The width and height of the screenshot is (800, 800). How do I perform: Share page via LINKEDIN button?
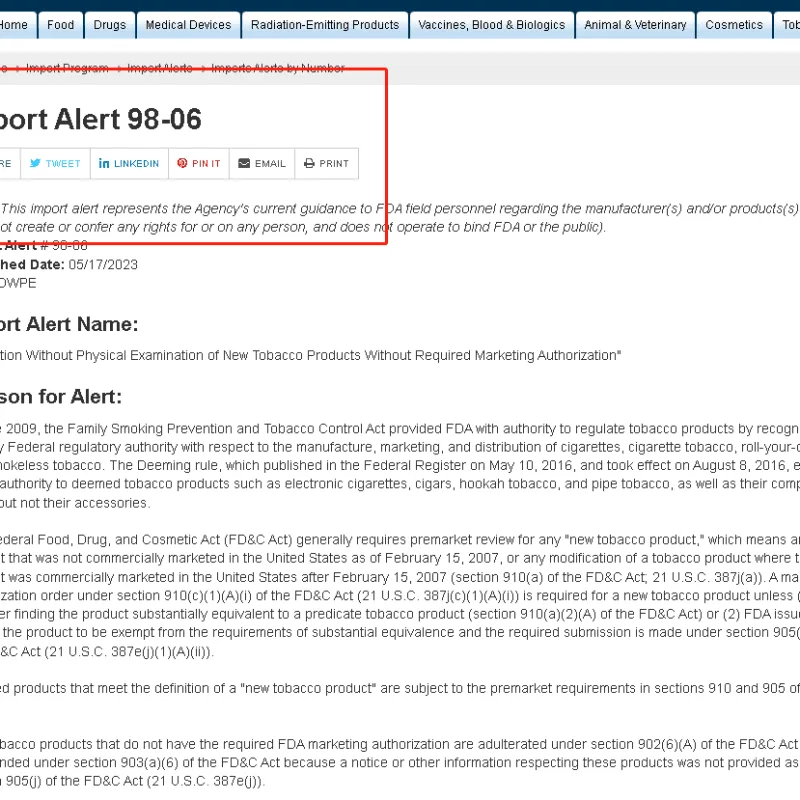coord(128,163)
